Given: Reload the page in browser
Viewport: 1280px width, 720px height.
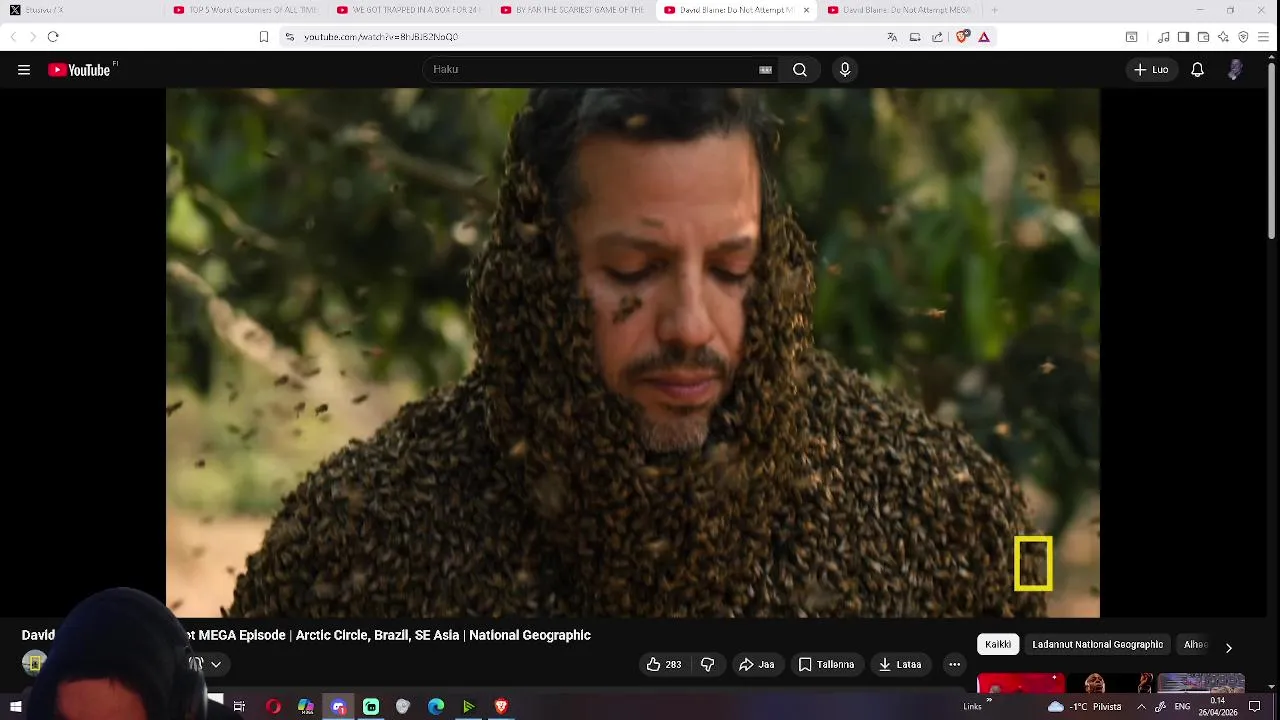Looking at the screenshot, I should [53, 37].
